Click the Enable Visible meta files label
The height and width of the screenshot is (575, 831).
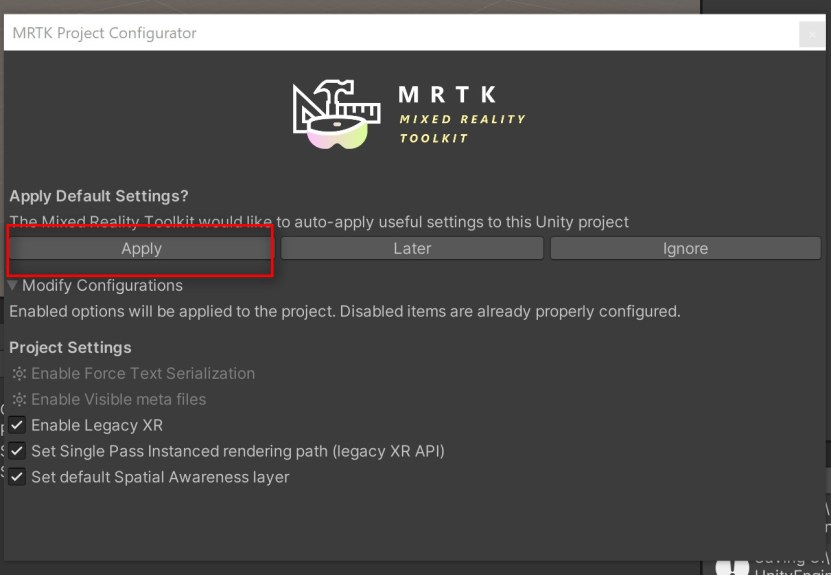point(119,399)
